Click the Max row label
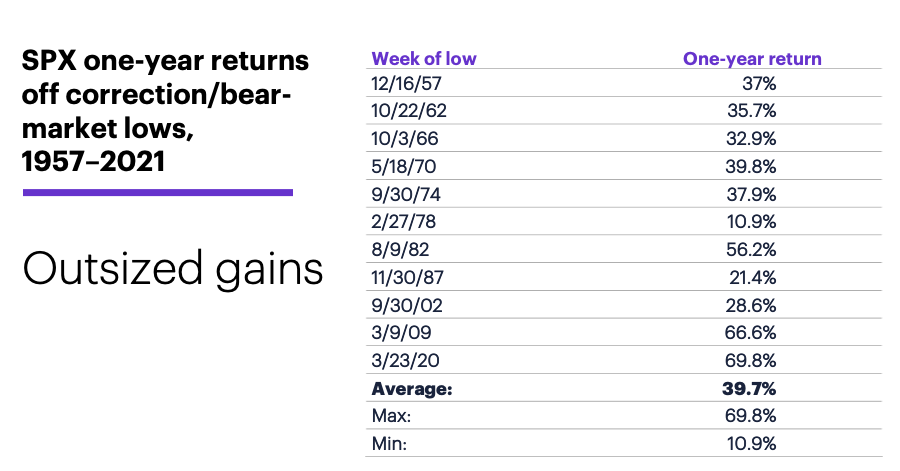This screenshot has width=900, height=471. pyautogui.click(x=391, y=415)
